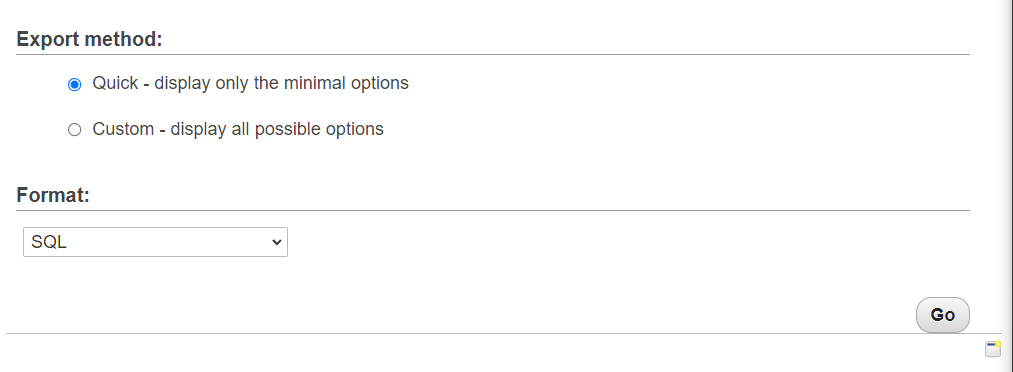The image size is (1013, 372).
Task: Open the Format dropdown showing SQL
Action: [x=155, y=242]
